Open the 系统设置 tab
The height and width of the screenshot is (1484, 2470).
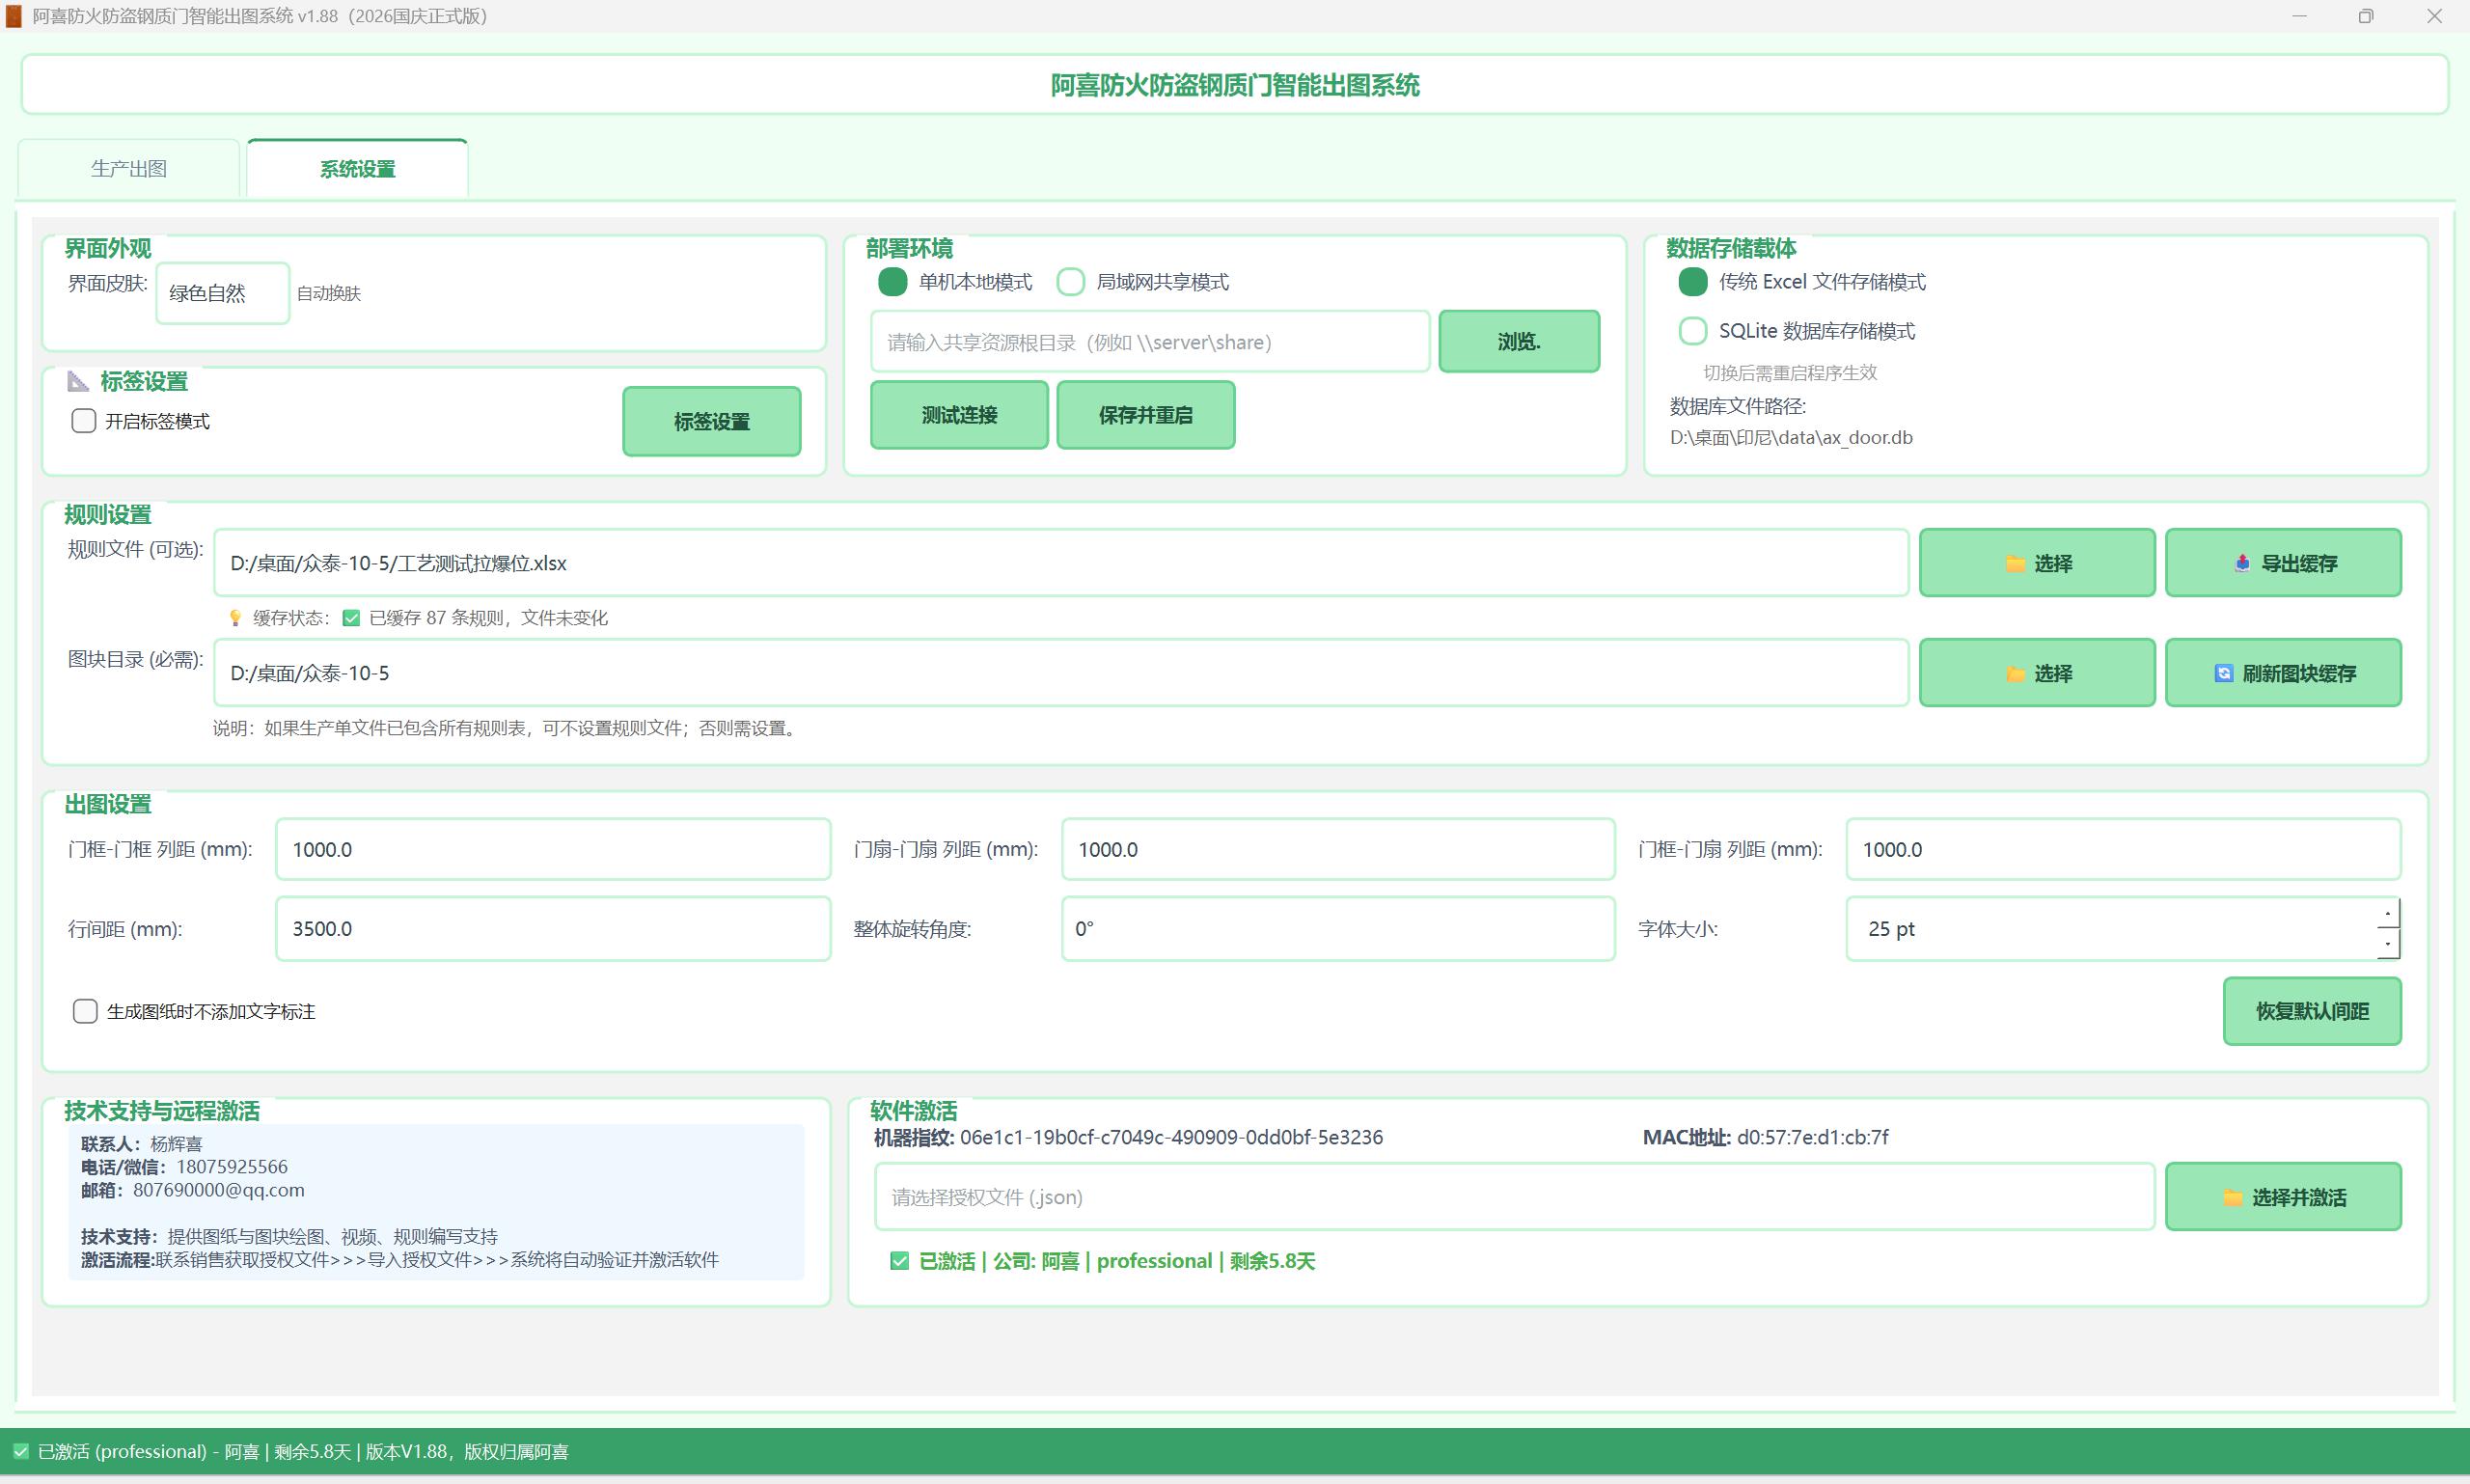click(x=357, y=169)
